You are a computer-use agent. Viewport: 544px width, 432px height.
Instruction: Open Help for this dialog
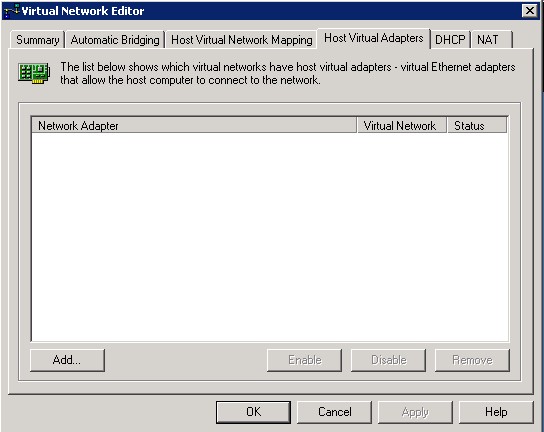coord(496,412)
